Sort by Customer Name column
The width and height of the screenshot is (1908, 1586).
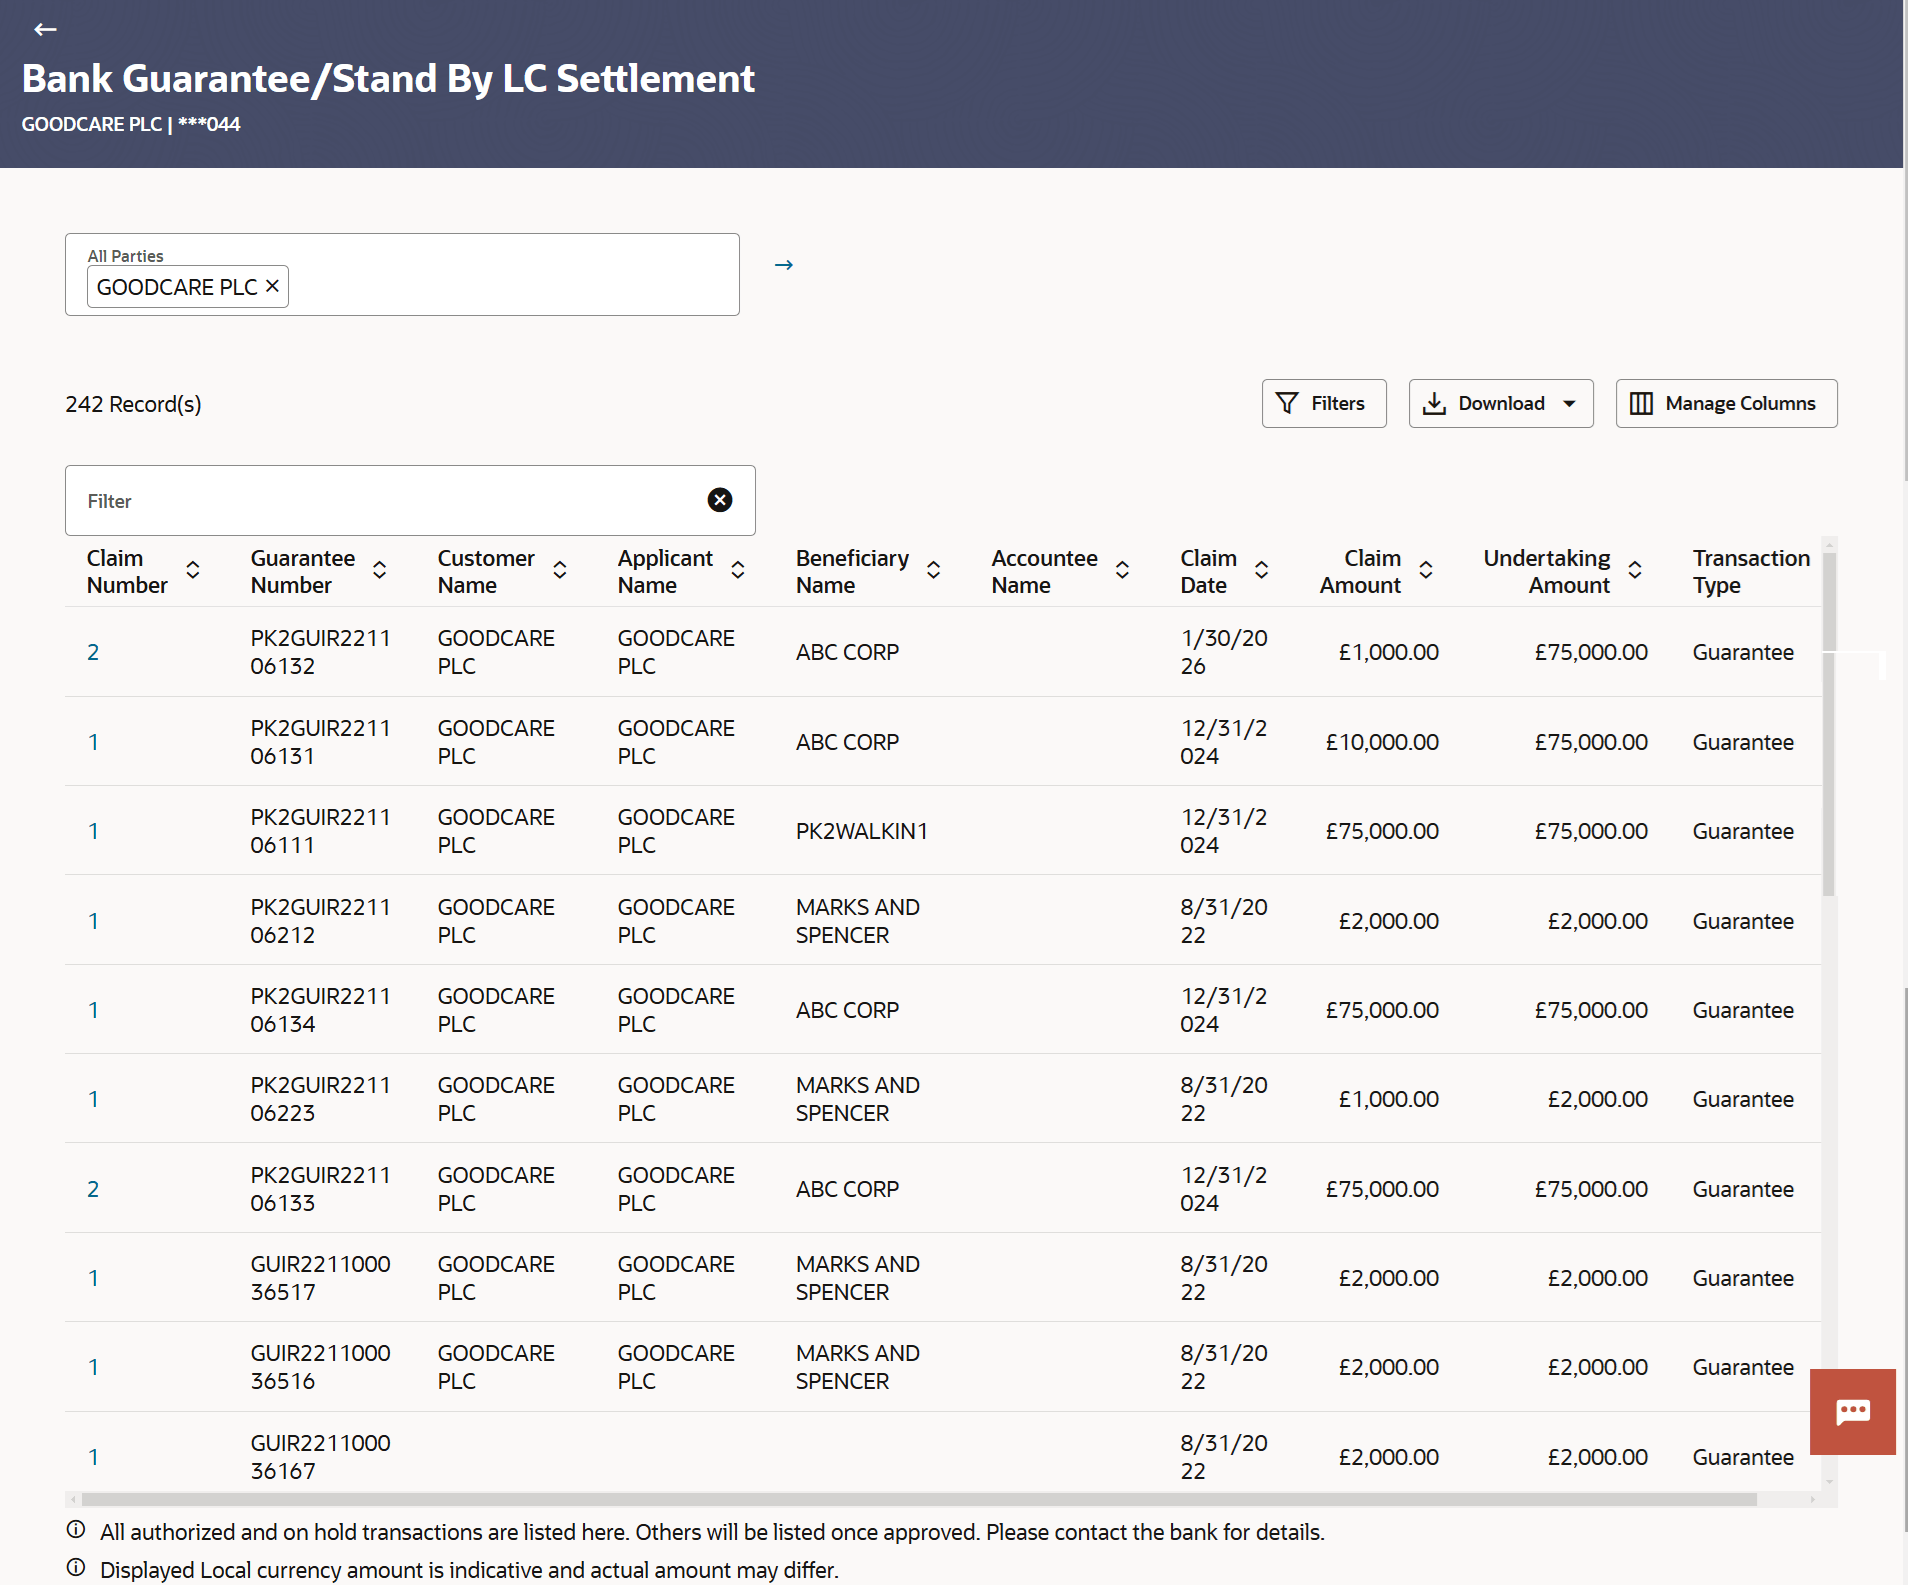560,570
